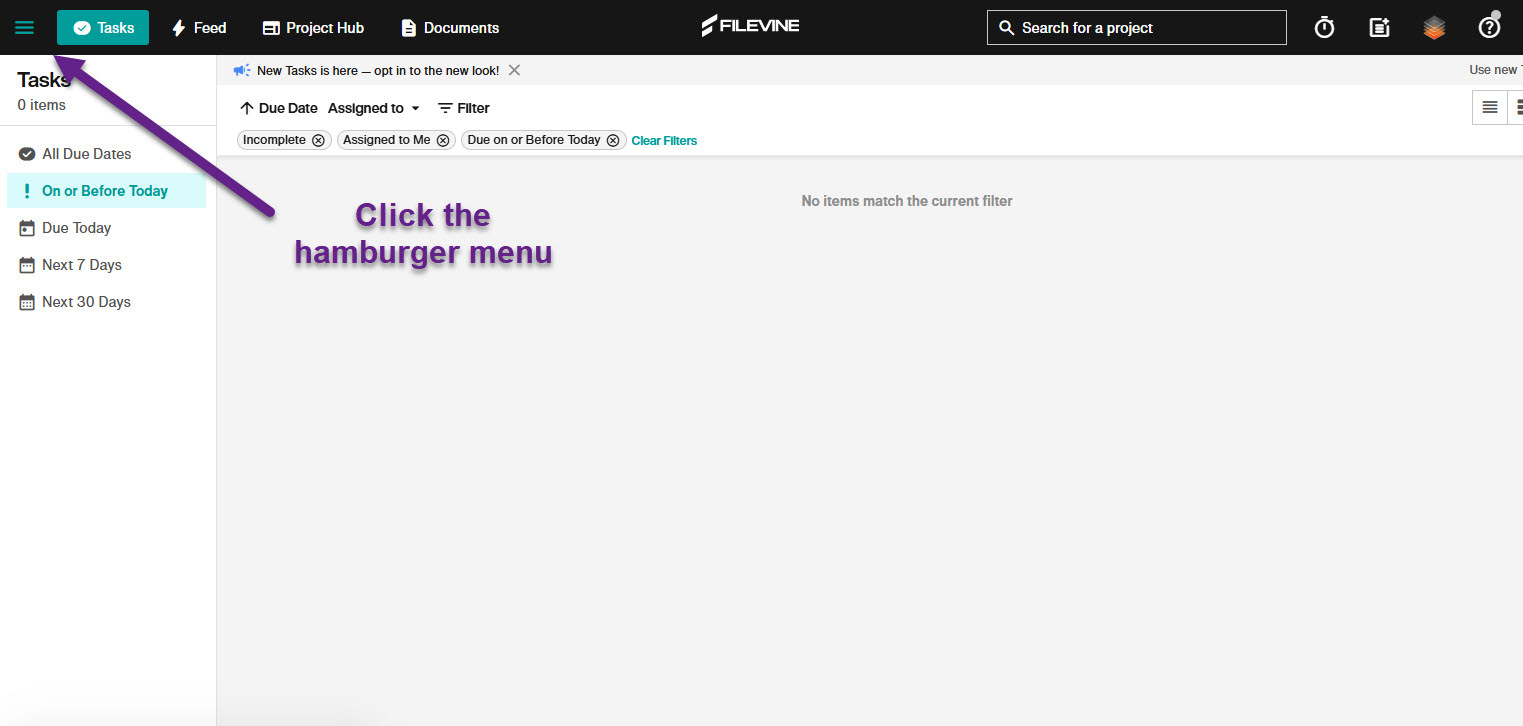Image resolution: width=1523 pixels, height=726 pixels.
Task: Click Clear Filters link
Action: [664, 140]
